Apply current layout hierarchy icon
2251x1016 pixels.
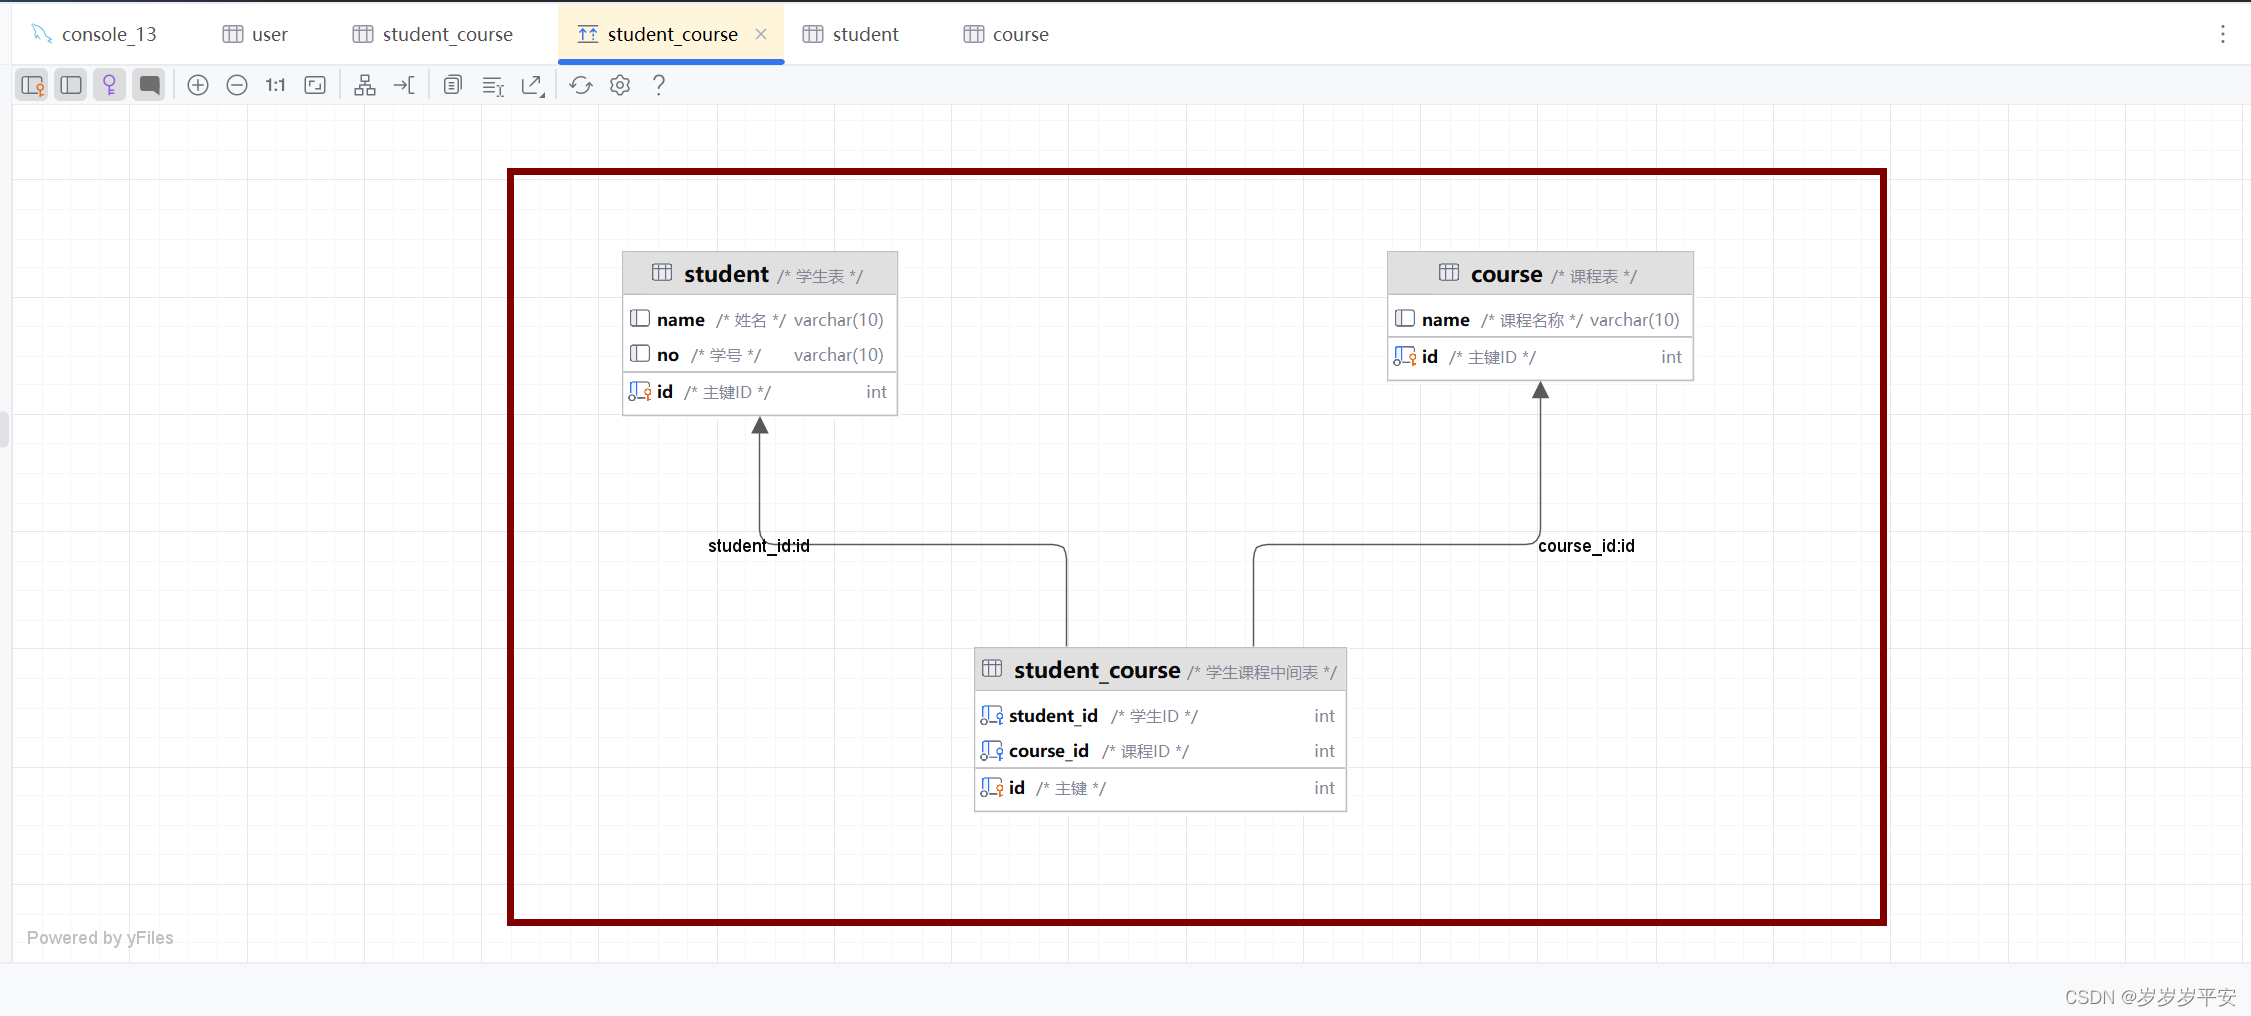click(x=365, y=85)
